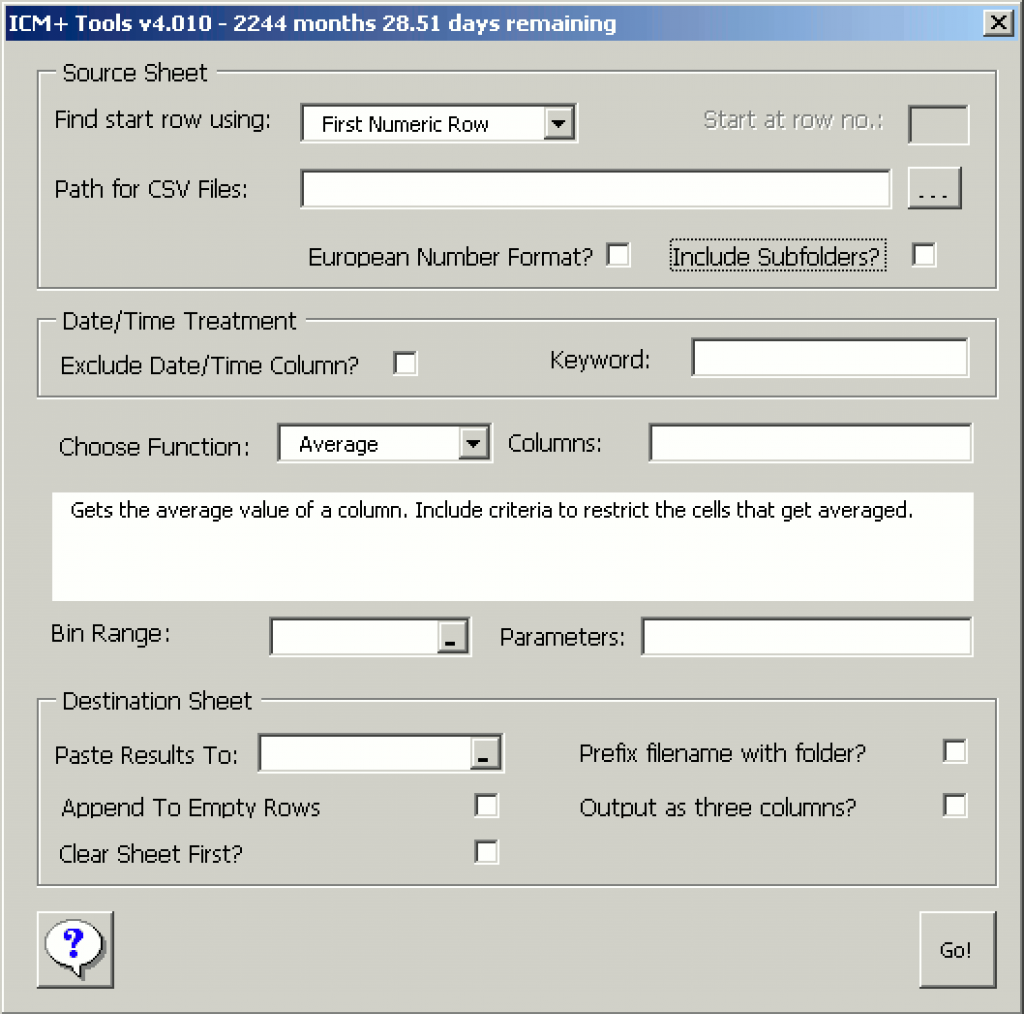
Task: Enable Append To Empty Rows checkbox
Action: tap(486, 806)
